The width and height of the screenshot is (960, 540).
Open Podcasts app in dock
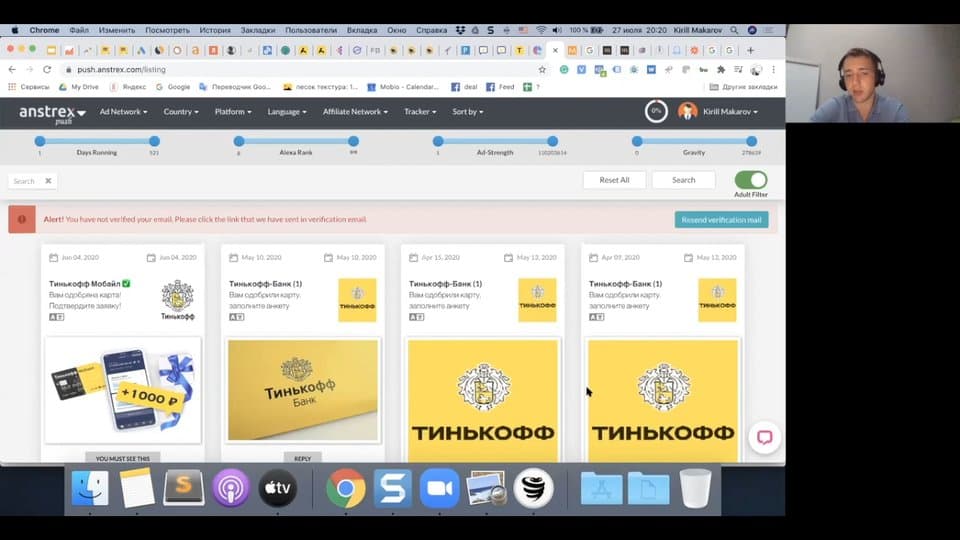pos(231,489)
